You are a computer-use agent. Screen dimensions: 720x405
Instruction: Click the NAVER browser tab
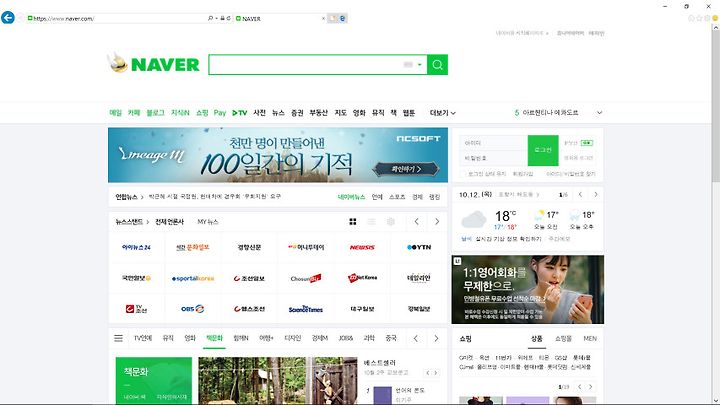pyautogui.click(x=280, y=18)
